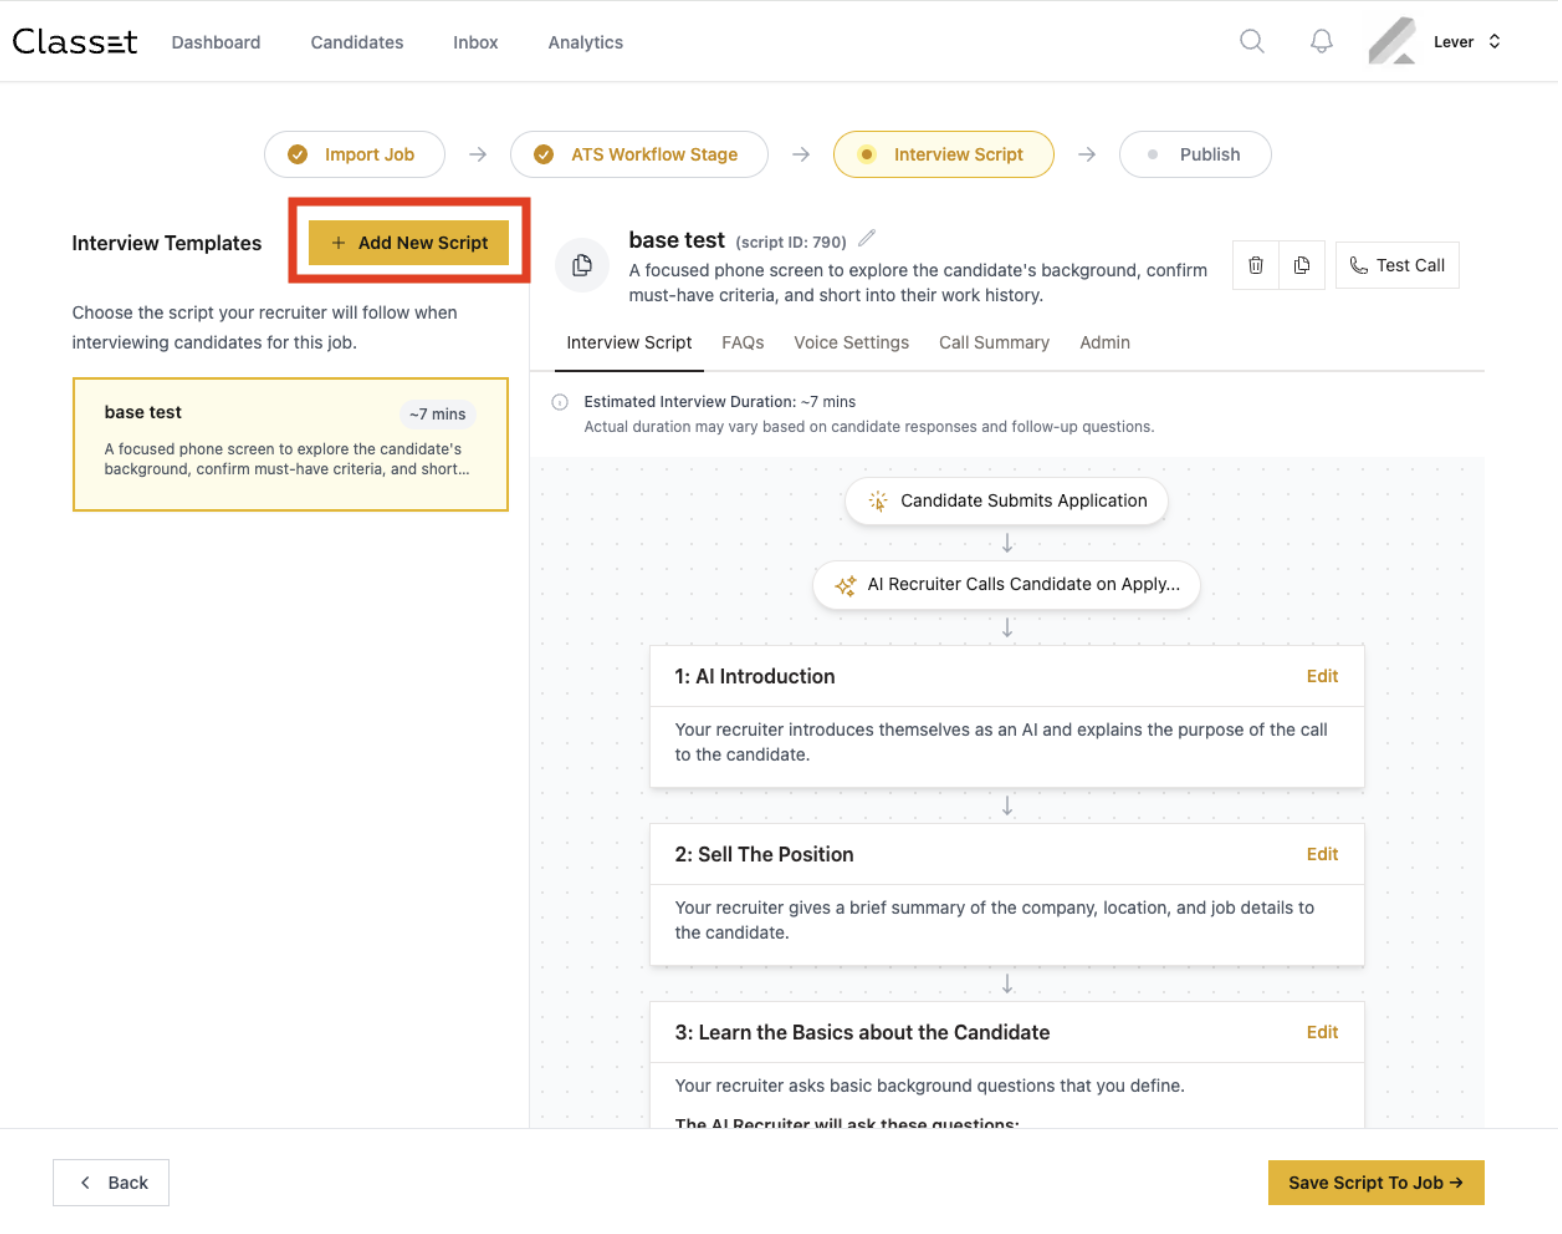Screen dimensions: 1562x1234
Task: Switch to the Voice Settings tab
Action: (x=854, y=344)
